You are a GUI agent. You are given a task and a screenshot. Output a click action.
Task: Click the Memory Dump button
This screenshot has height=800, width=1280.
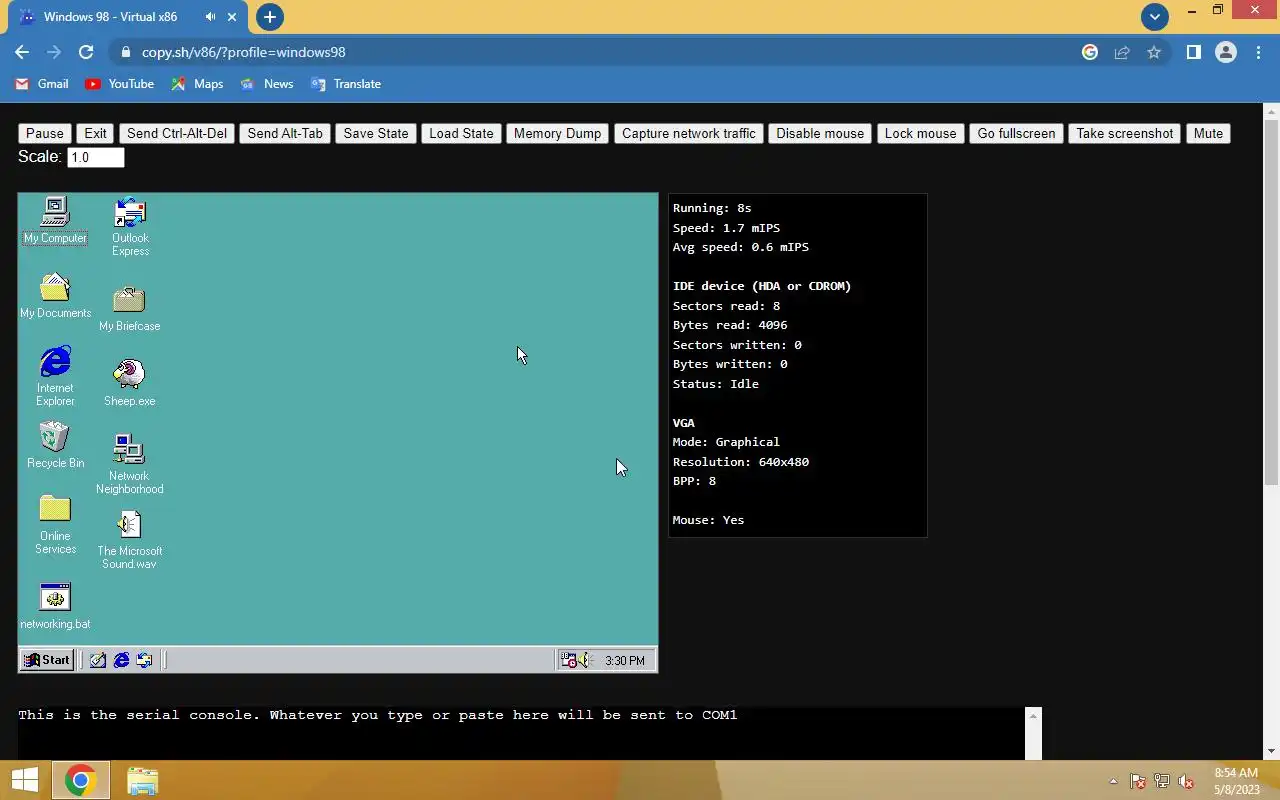(x=558, y=133)
